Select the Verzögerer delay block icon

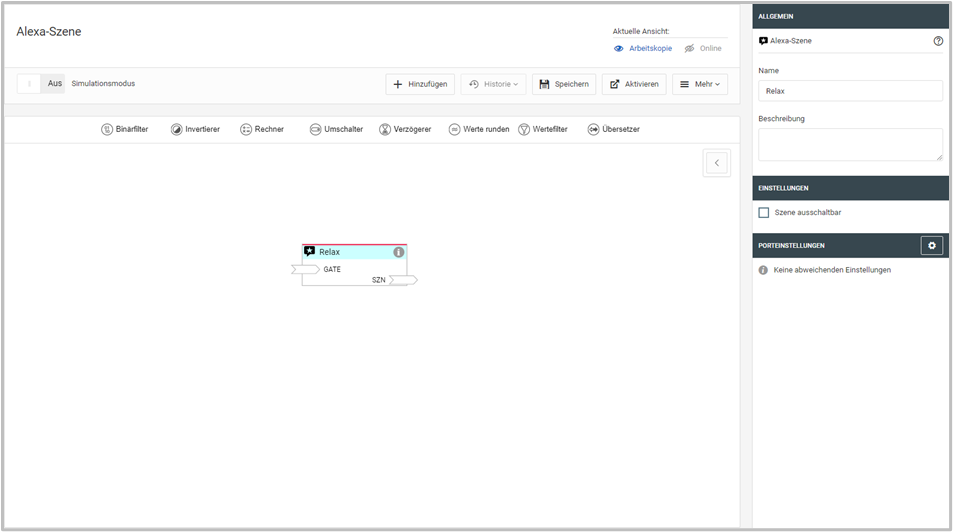385,129
